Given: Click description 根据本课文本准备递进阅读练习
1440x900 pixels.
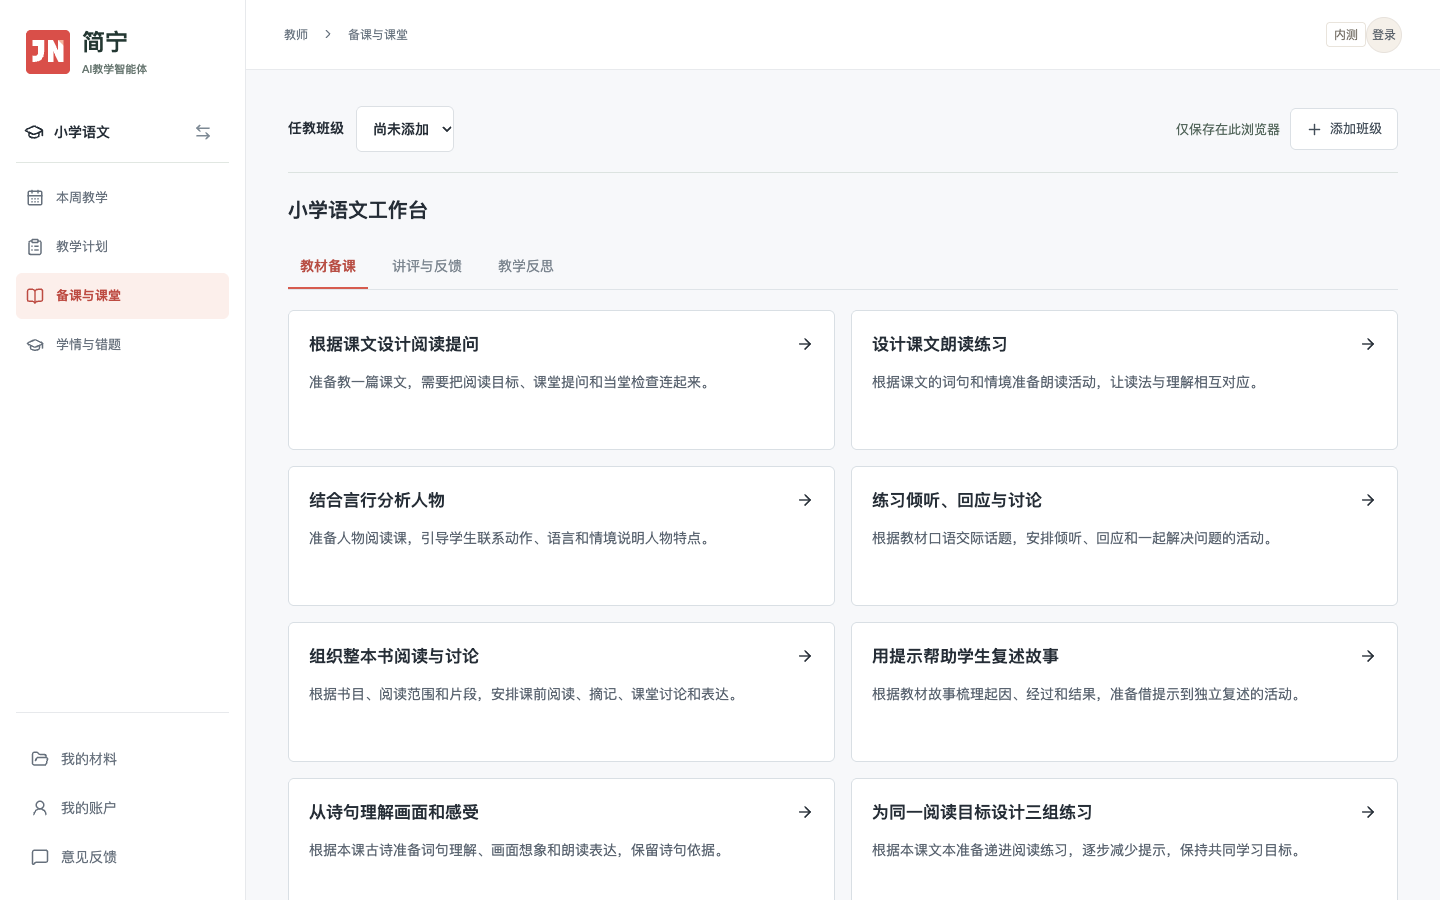Looking at the screenshot, I should (1089, 850).
